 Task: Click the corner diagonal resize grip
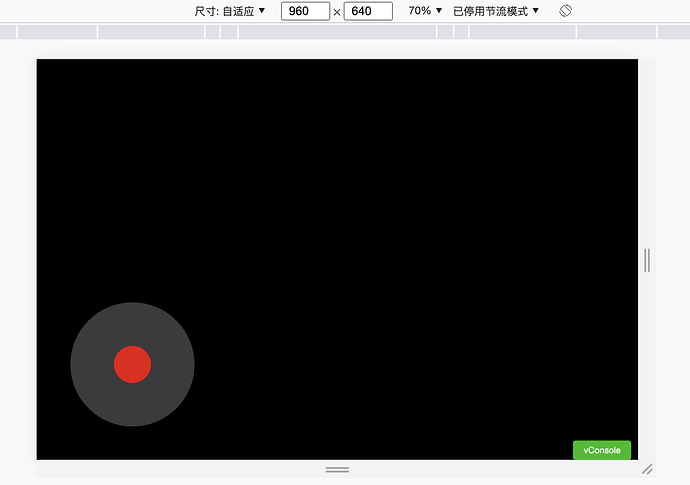[647, 470]
